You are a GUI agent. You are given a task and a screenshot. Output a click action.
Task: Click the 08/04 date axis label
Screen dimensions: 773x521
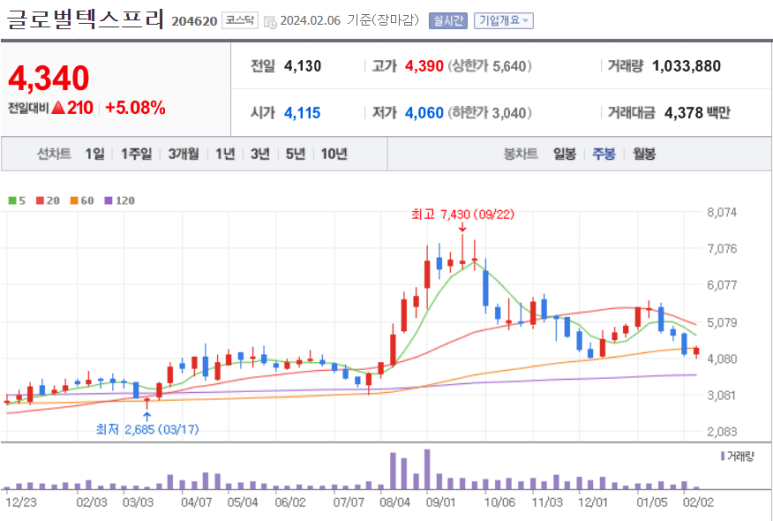[x=395, y=502]
